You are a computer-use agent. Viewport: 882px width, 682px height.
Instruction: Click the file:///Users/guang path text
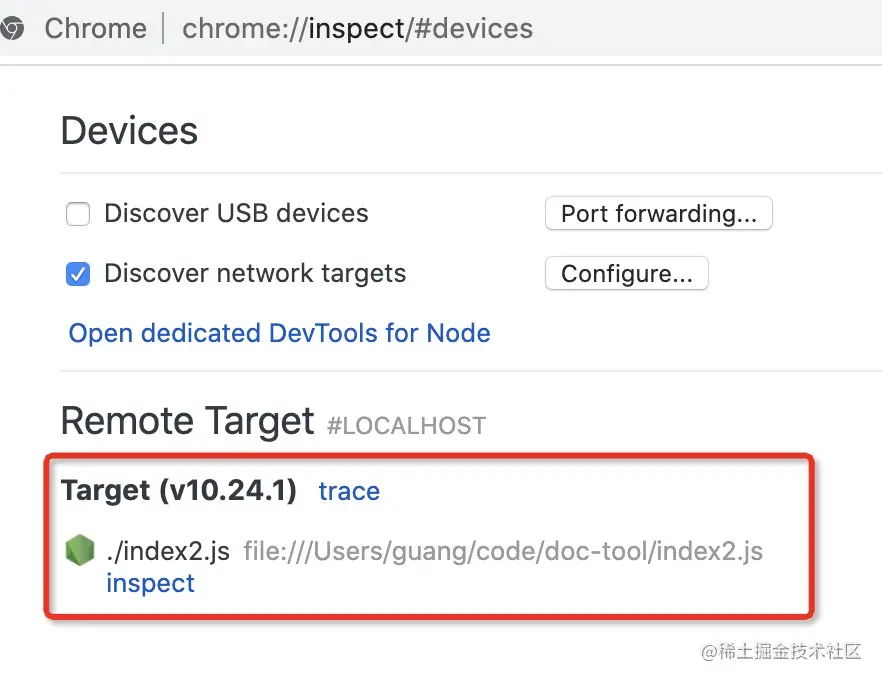pyautogui.click(x=503, y=550)
